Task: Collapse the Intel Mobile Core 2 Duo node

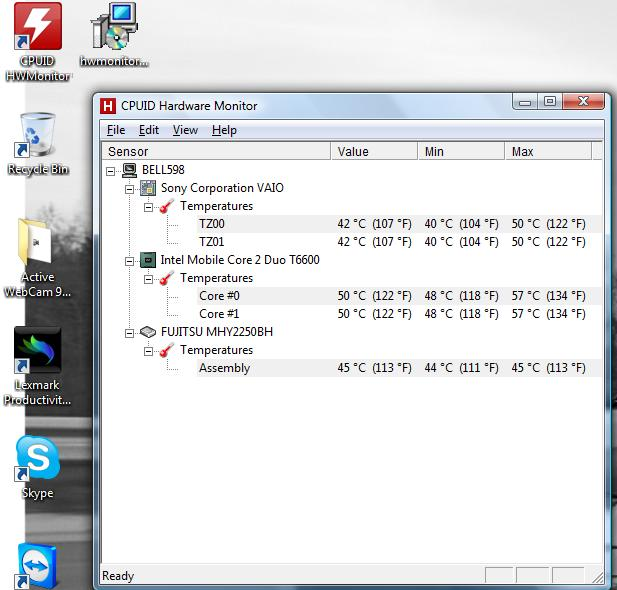Action: [129, 261]
